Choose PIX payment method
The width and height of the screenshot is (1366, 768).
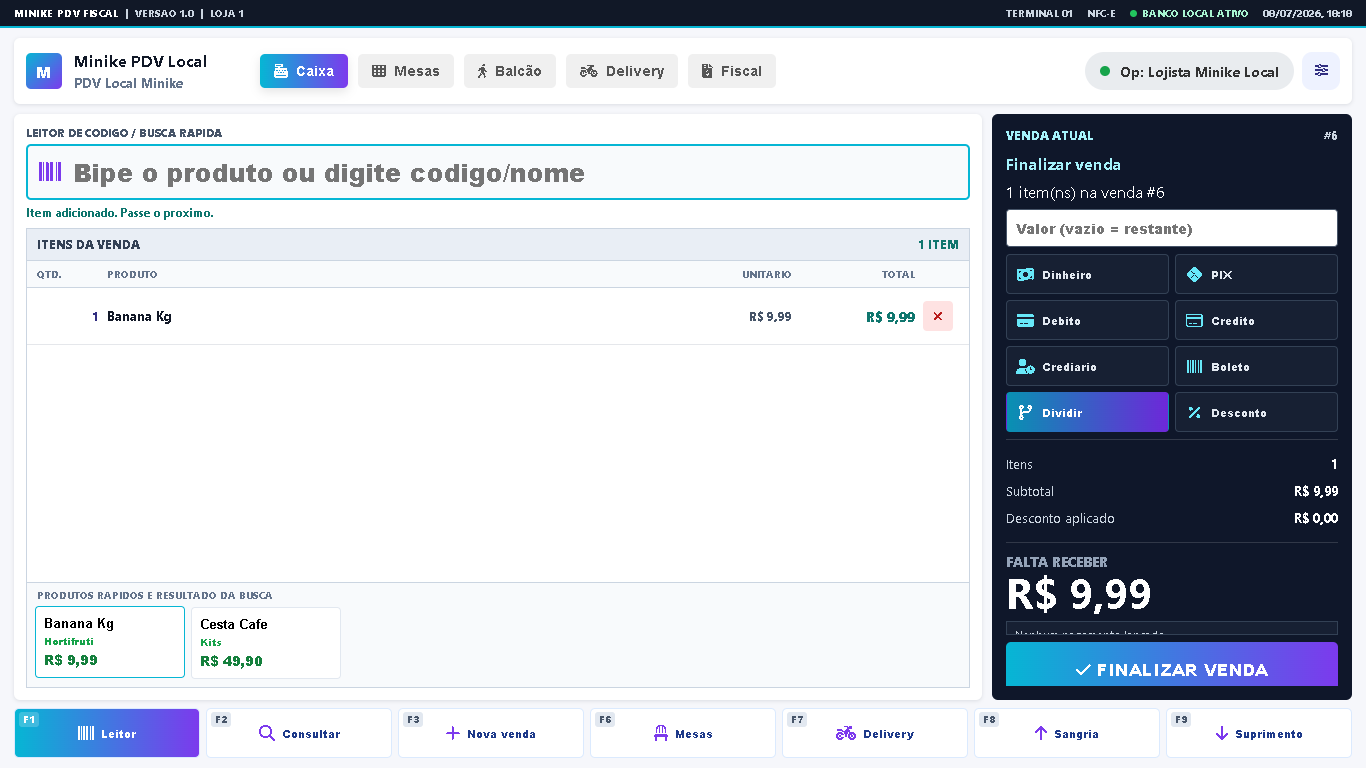point(1256,274)
